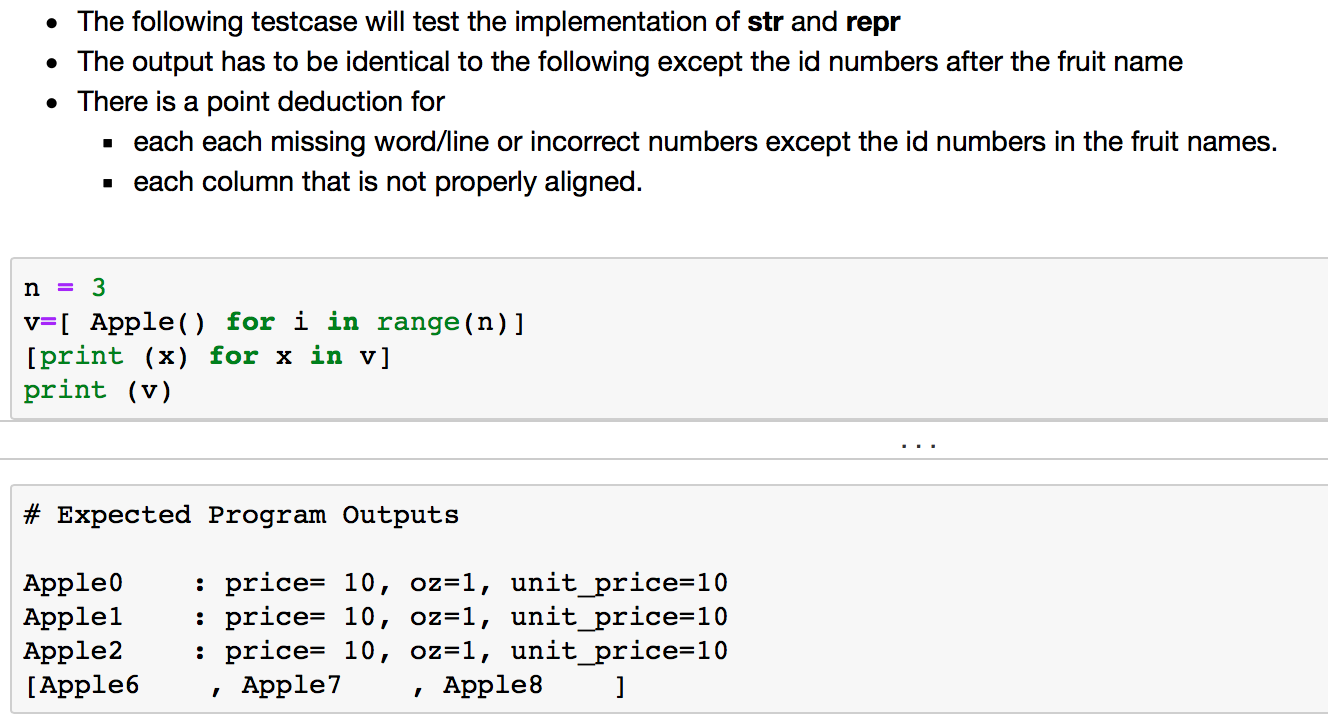This screenshot has width=1328, height=722.
Task: Click the code line 'n = 3'
Action: click(x=65, y=288)
